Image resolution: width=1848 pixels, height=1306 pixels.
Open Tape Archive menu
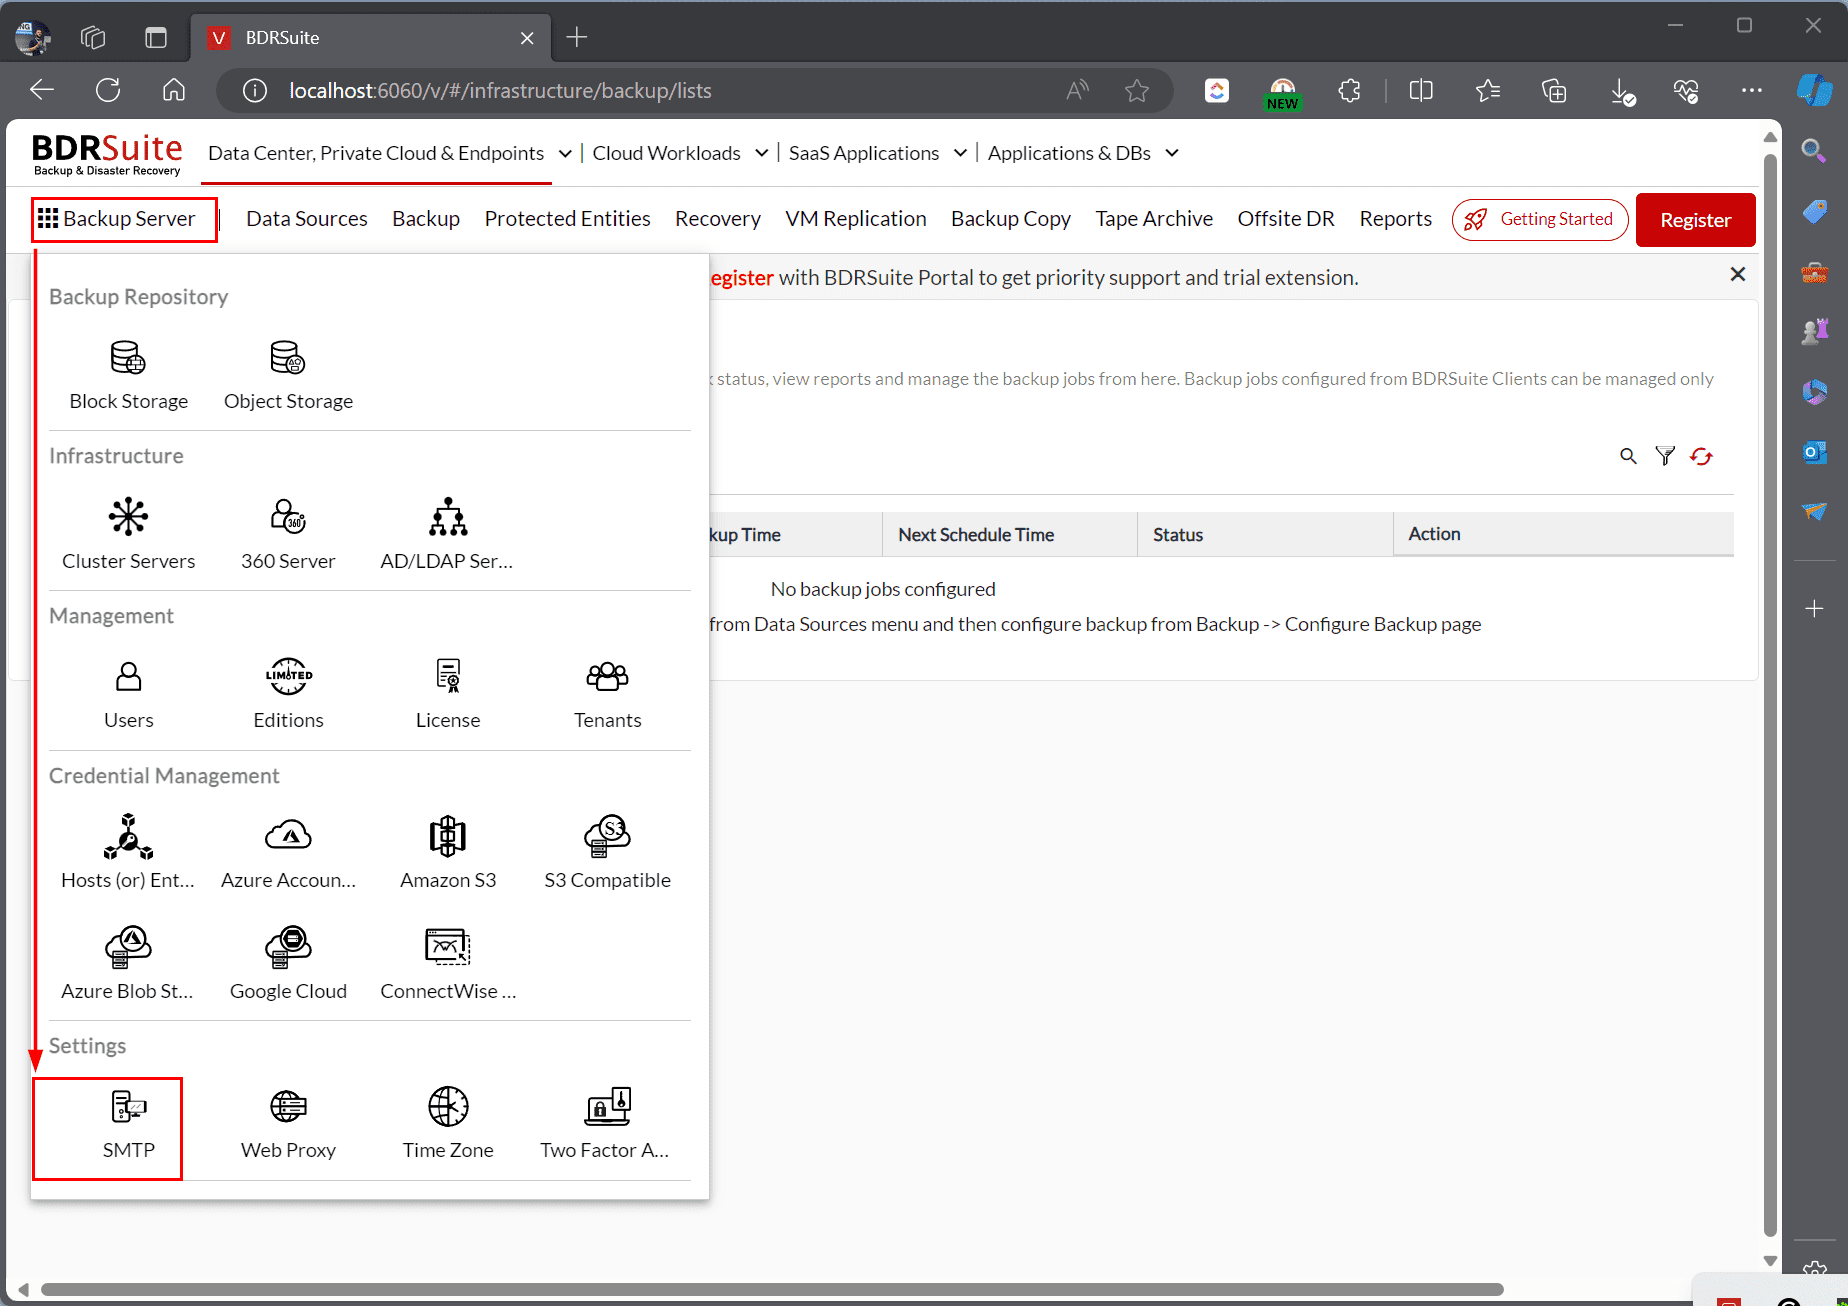click(x=1154, y=219)
